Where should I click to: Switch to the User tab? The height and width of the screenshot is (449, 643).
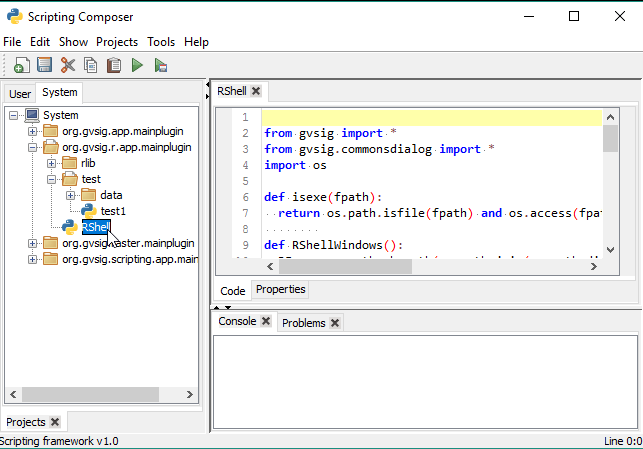click(20, 93)
